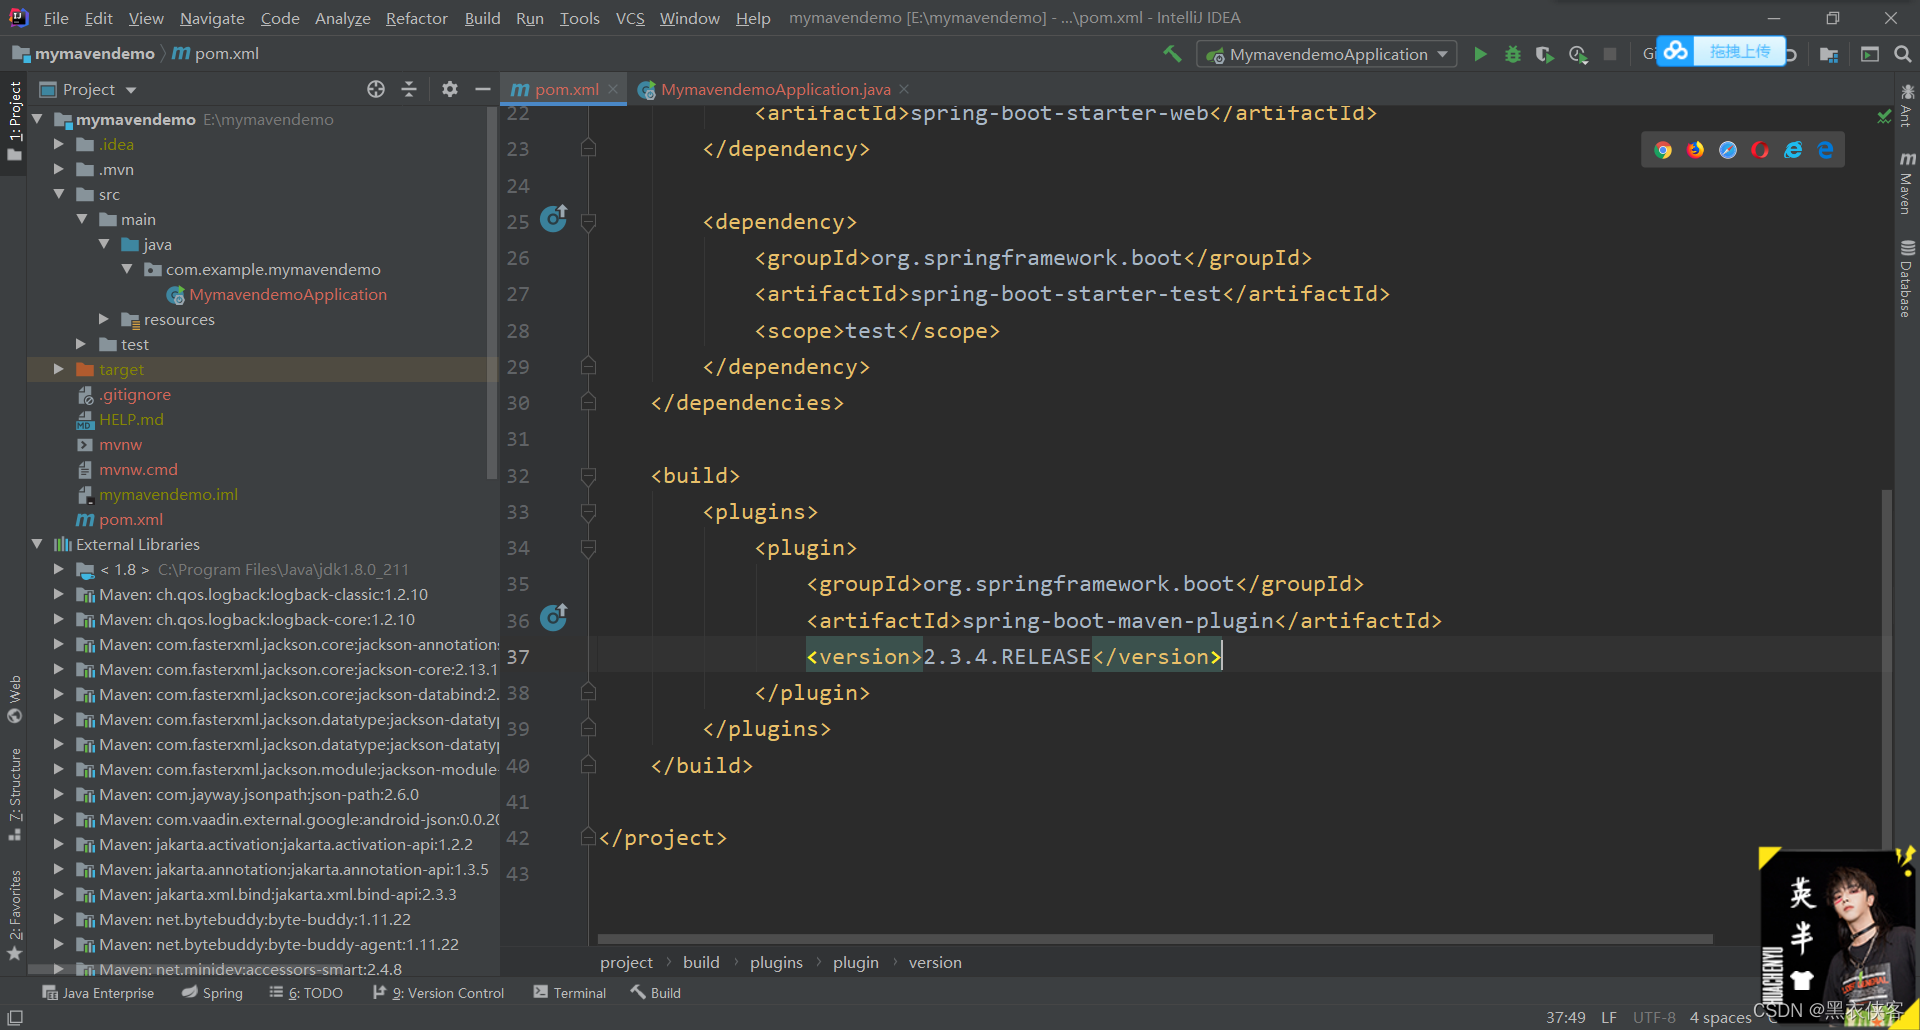
Task: Open in Opera browser icon
Action: pos(1760,150)
